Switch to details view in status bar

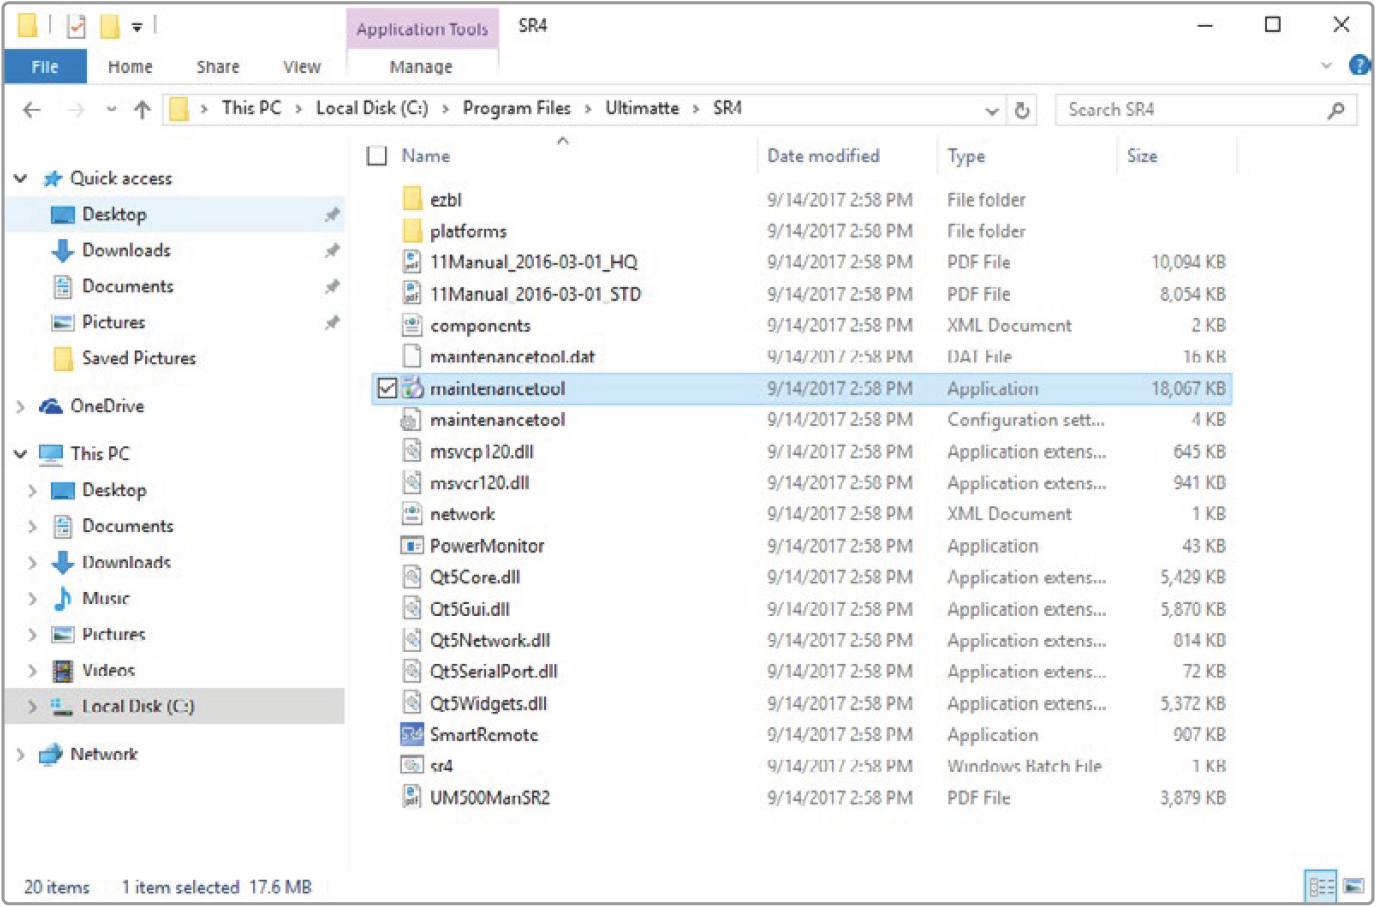tap(1321, 886)
